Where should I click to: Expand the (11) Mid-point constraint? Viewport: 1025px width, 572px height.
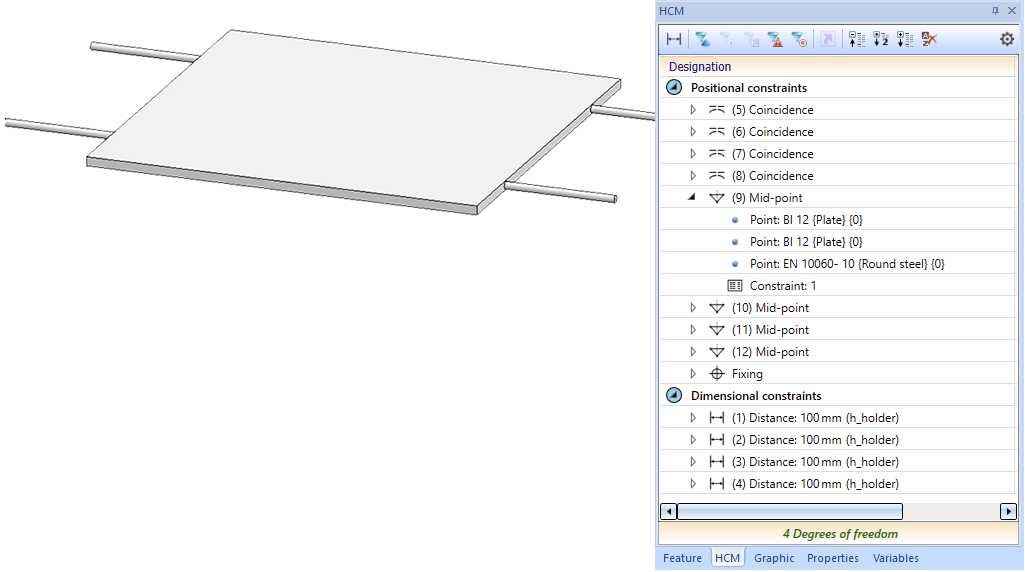(x=693, y=329)
